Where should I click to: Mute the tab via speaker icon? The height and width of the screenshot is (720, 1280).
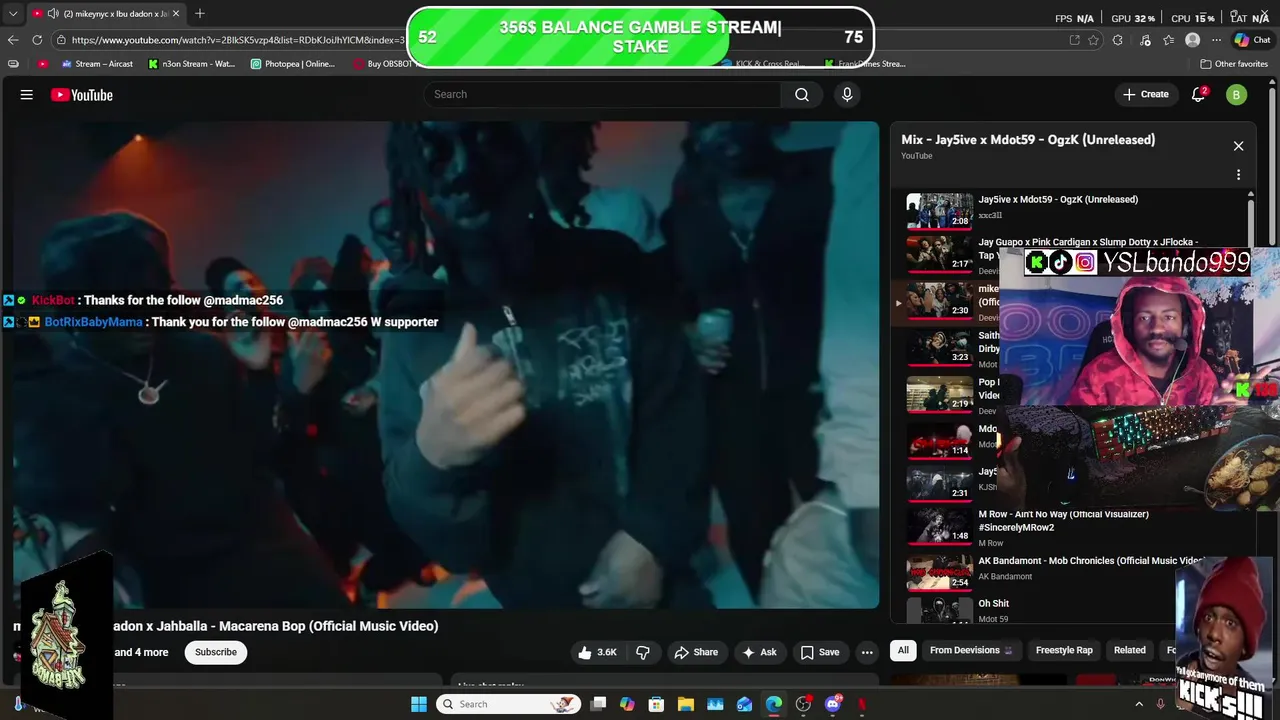[x=52, y=14]
